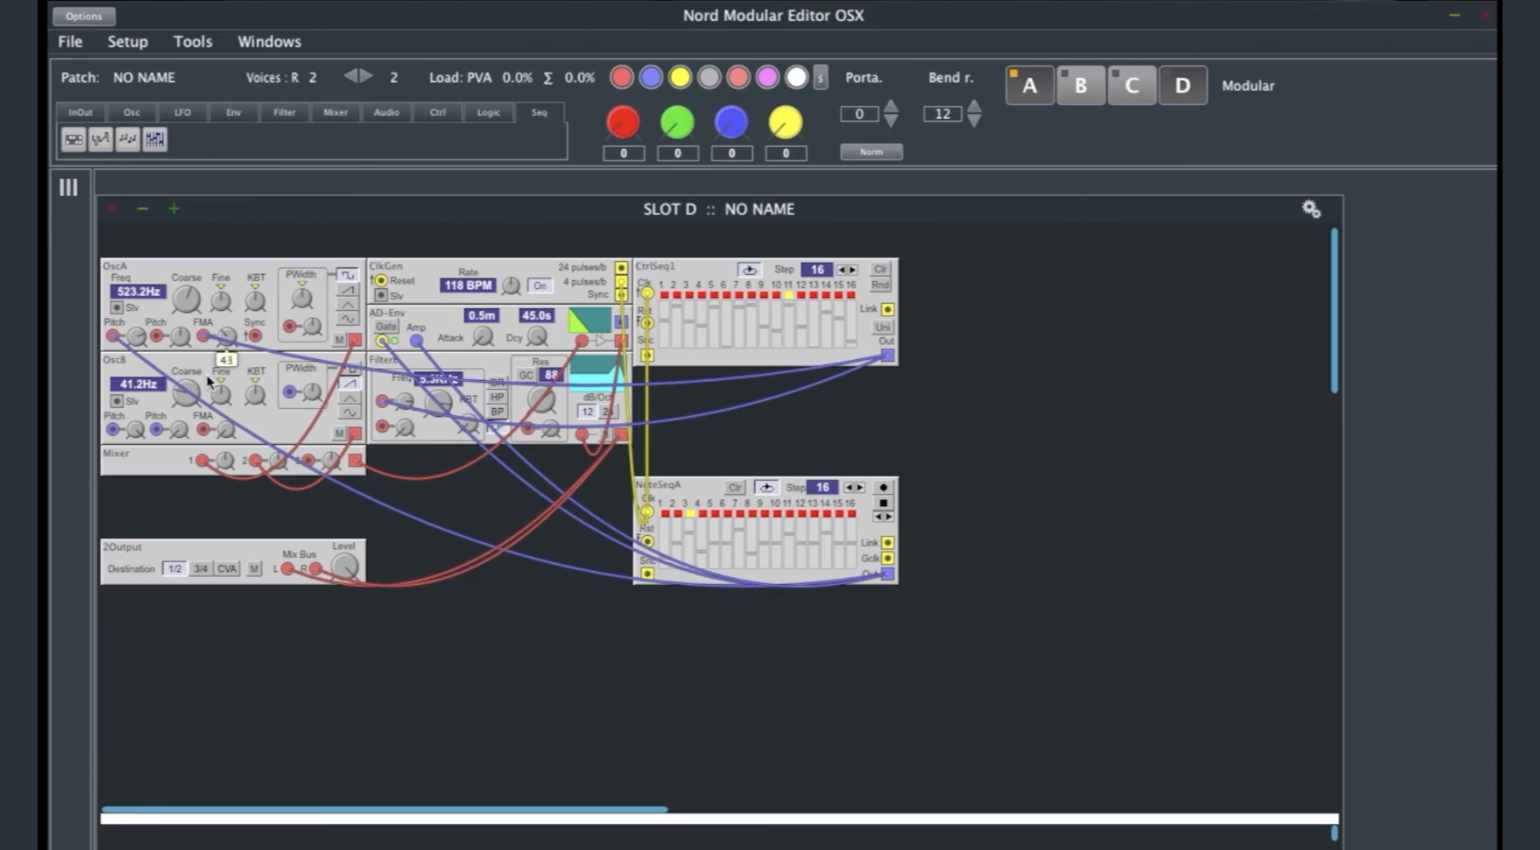Image resolution: width=1540 pixels, height=850 pixels.
Task: Open the Tools menu
Action: tap(192, 41)
